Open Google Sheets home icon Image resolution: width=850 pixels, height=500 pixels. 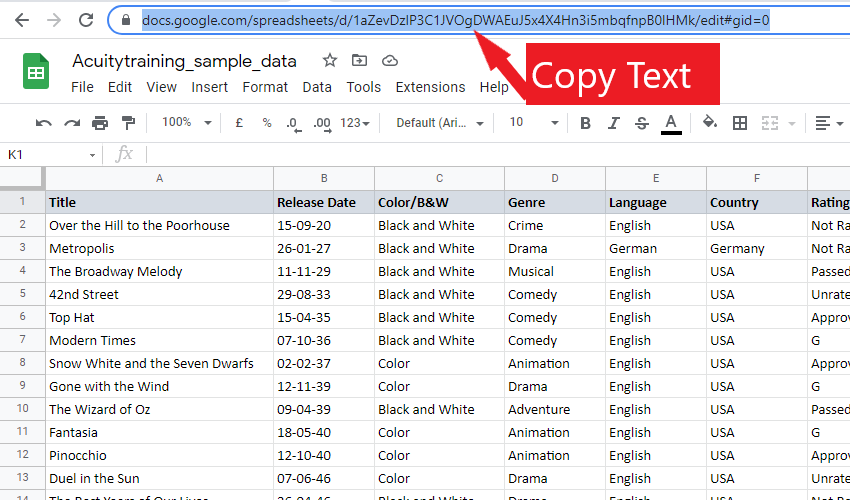click(x=36, y=71)
